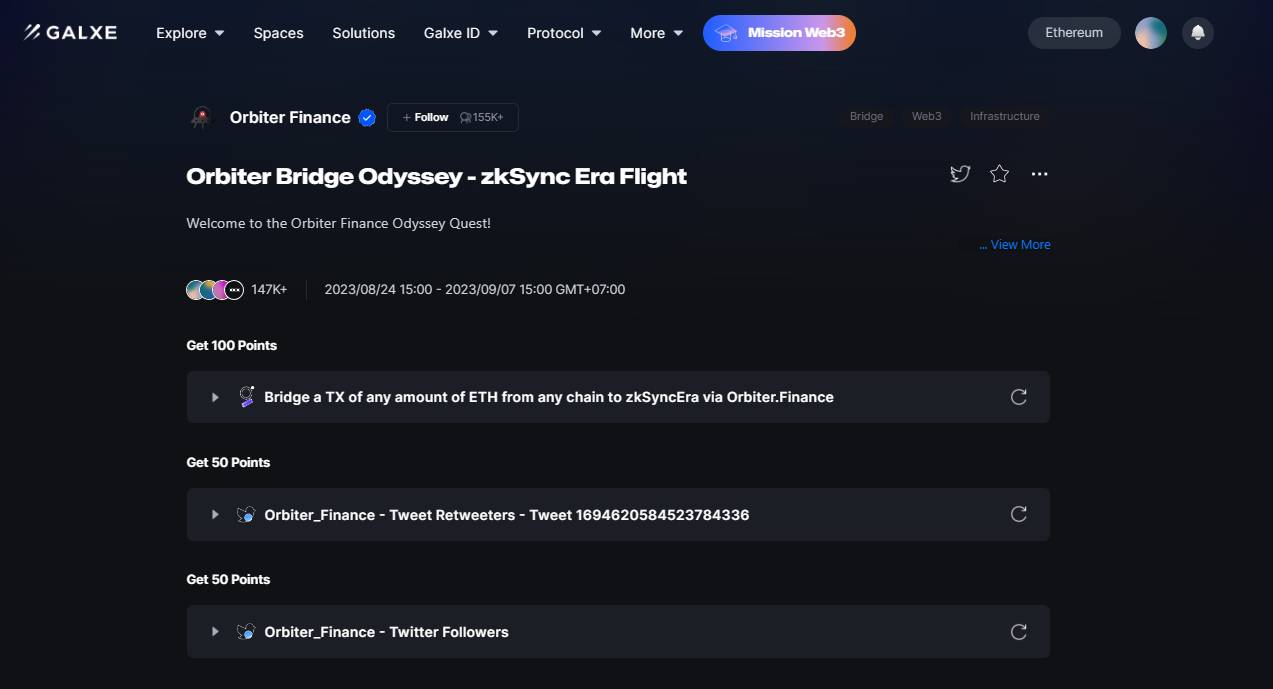Go to Solutions in the navigation

tap(363, 33)
